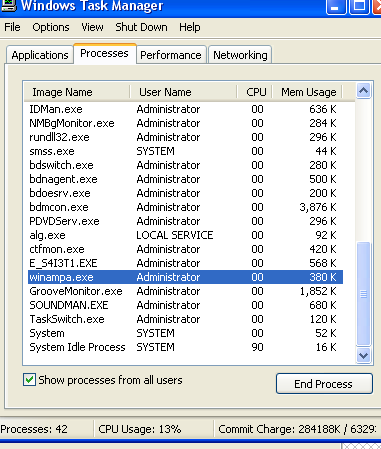Sort by Mem Usage column header

308,92
